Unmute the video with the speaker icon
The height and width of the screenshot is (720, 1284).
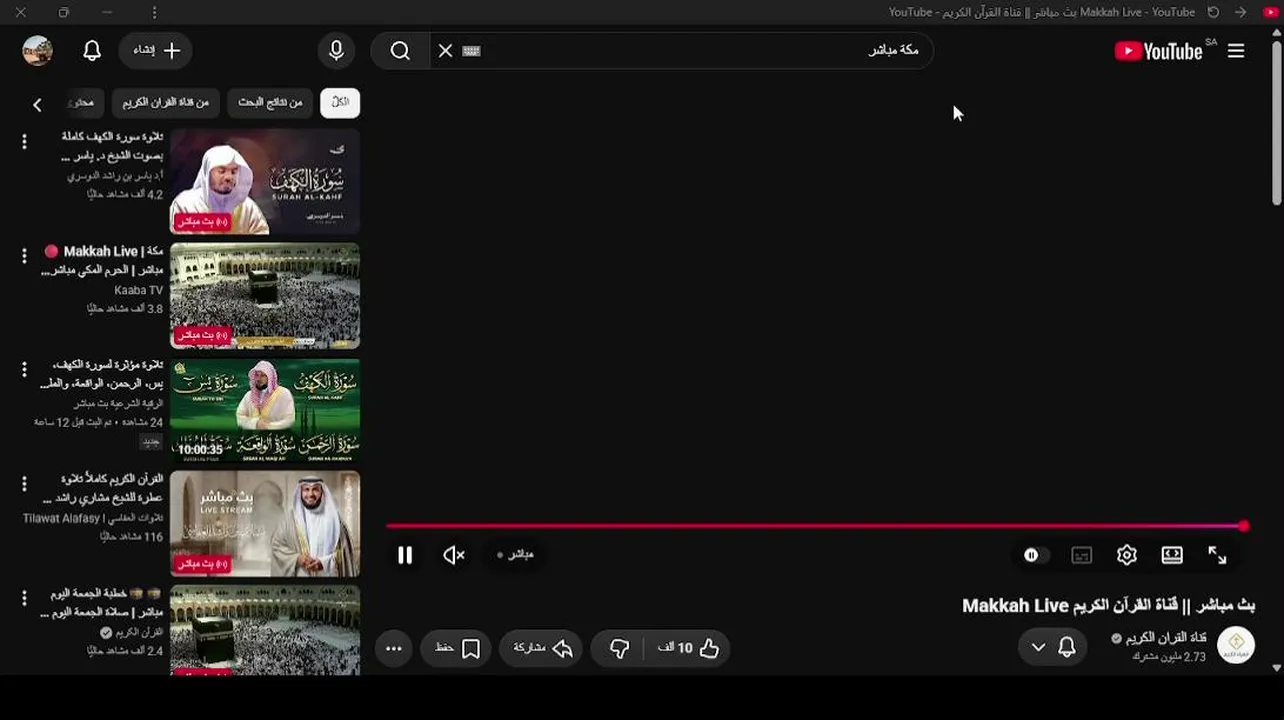tap(454, 555)
